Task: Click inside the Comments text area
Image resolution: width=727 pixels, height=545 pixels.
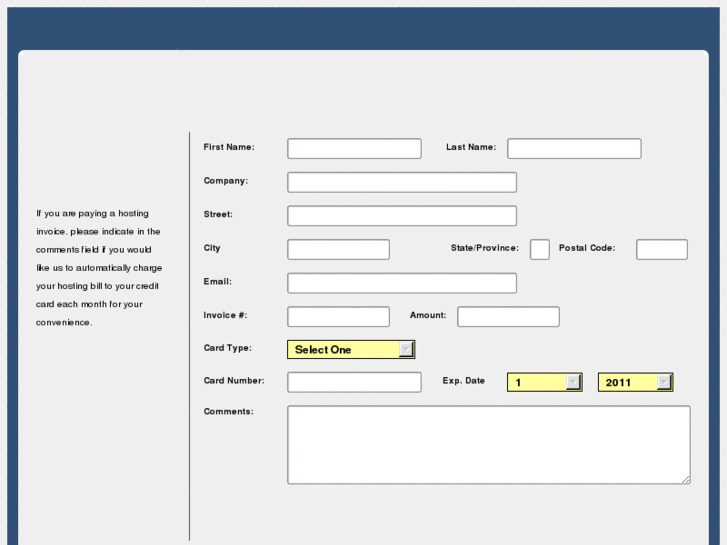Action: coord(489,445)
